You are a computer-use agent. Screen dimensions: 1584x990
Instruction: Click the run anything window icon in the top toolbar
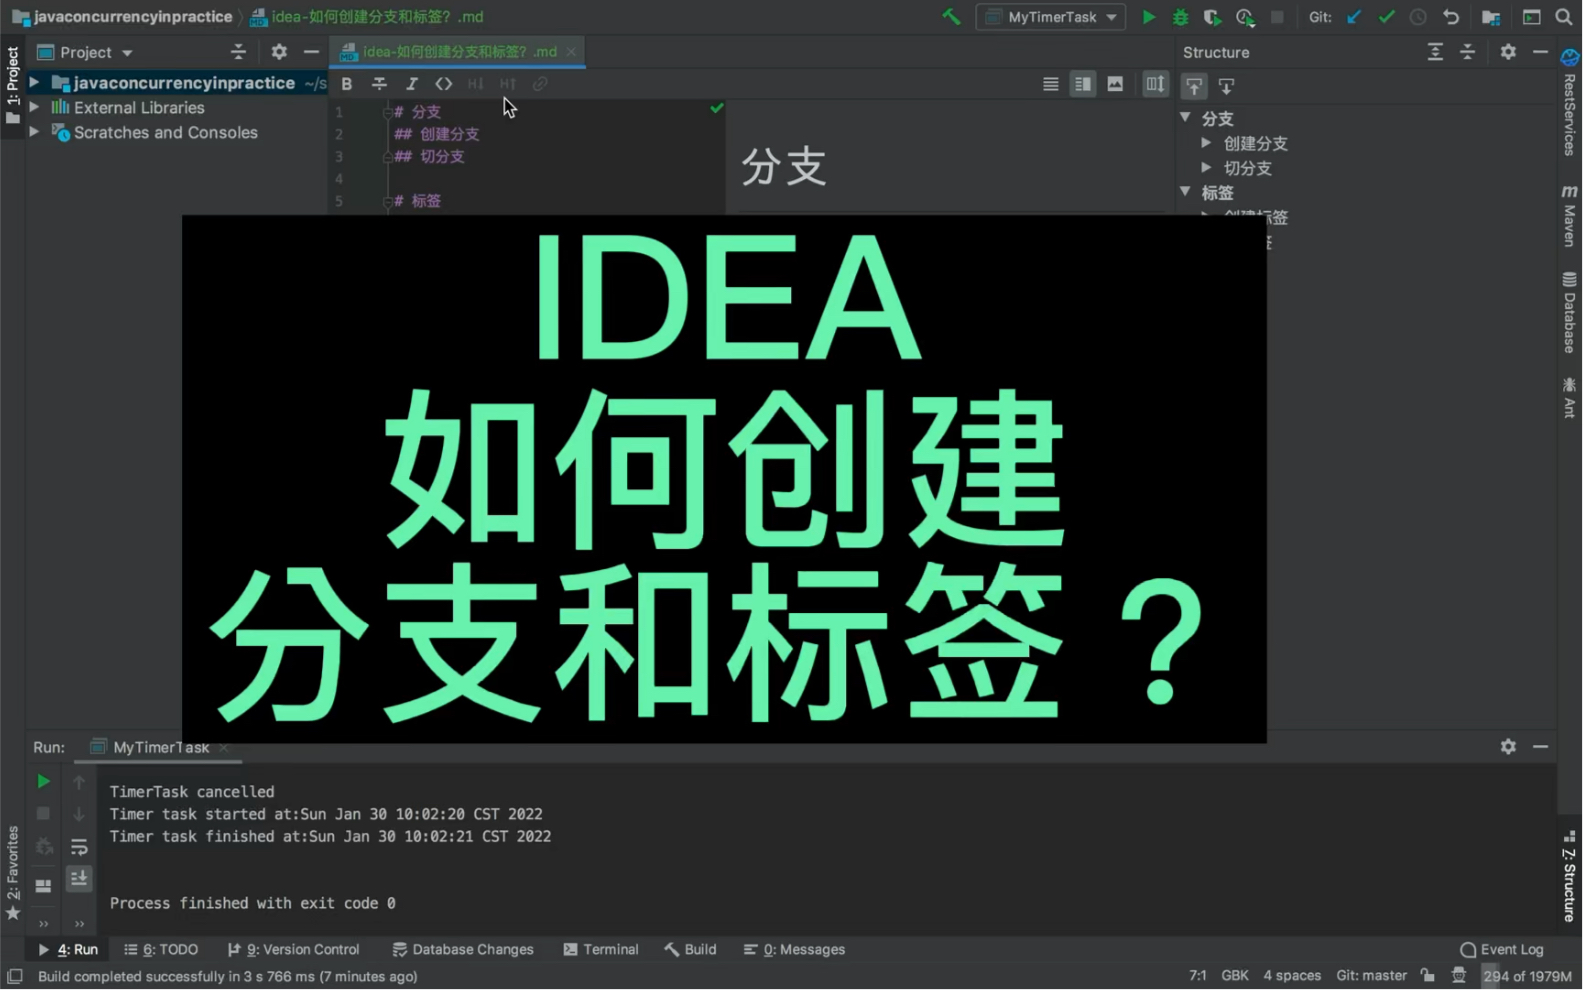[1532, 17]
